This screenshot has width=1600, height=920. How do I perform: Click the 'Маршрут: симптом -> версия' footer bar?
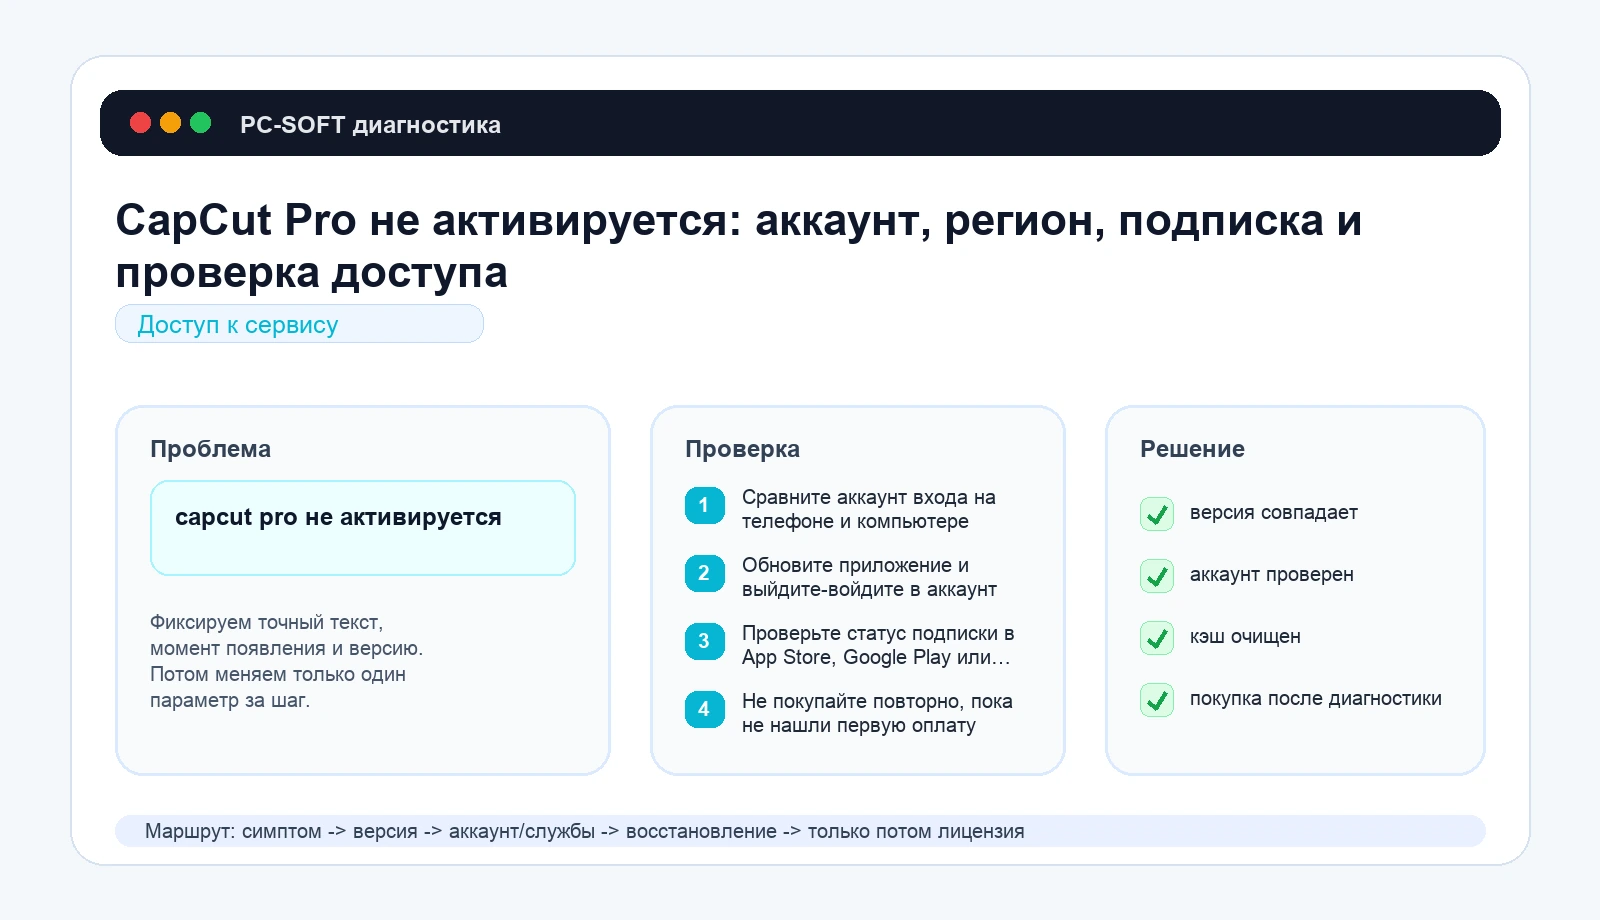[x=800, y=831]
